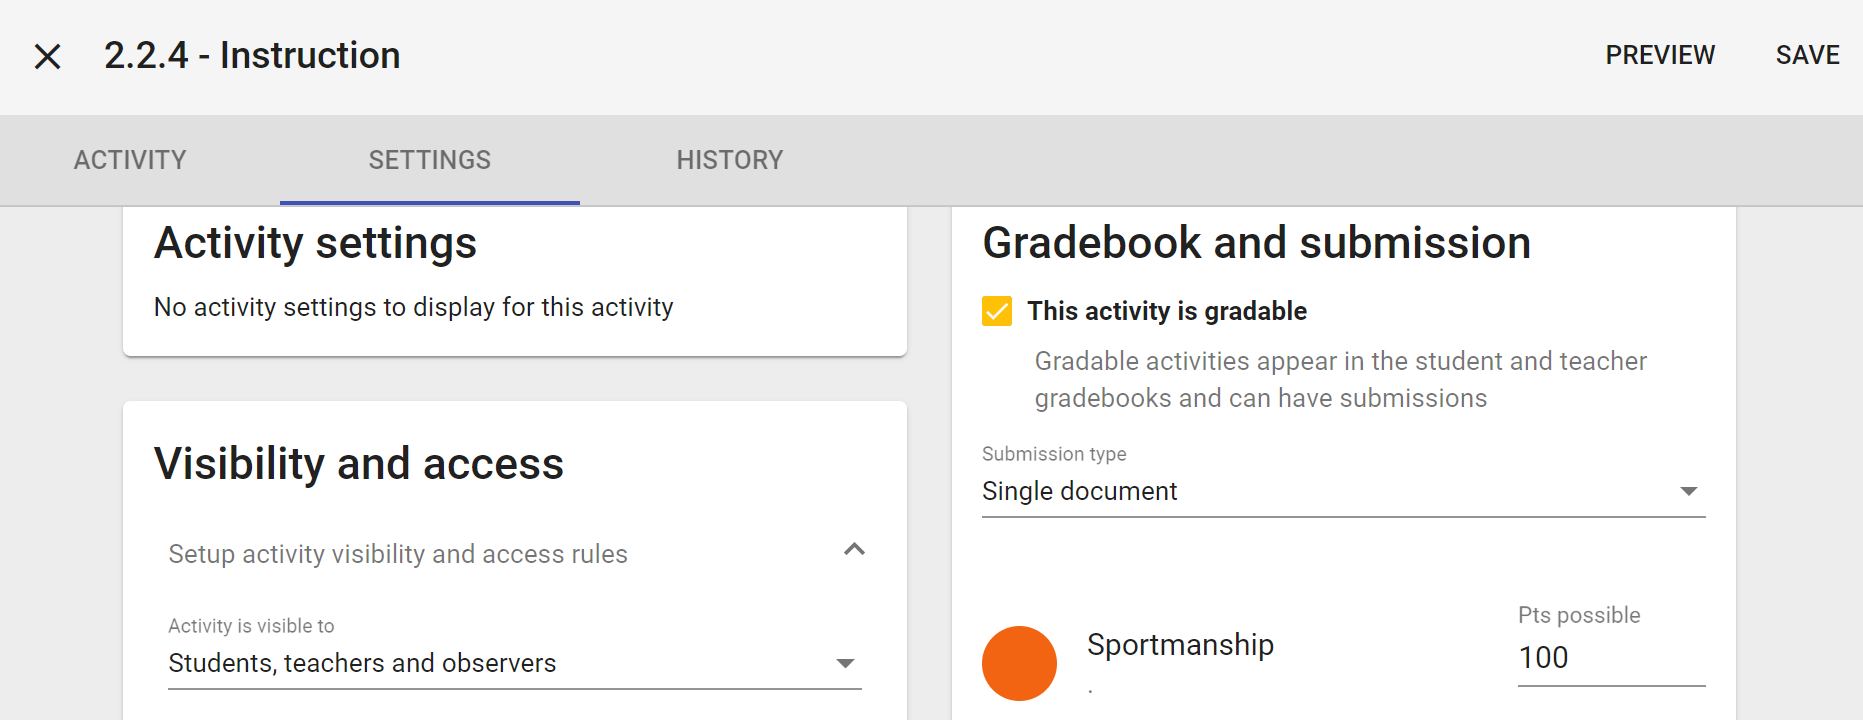Click the Sportmanship category label
The width and height of the screenshot is (1863, 720).
tap(1180, 645)
